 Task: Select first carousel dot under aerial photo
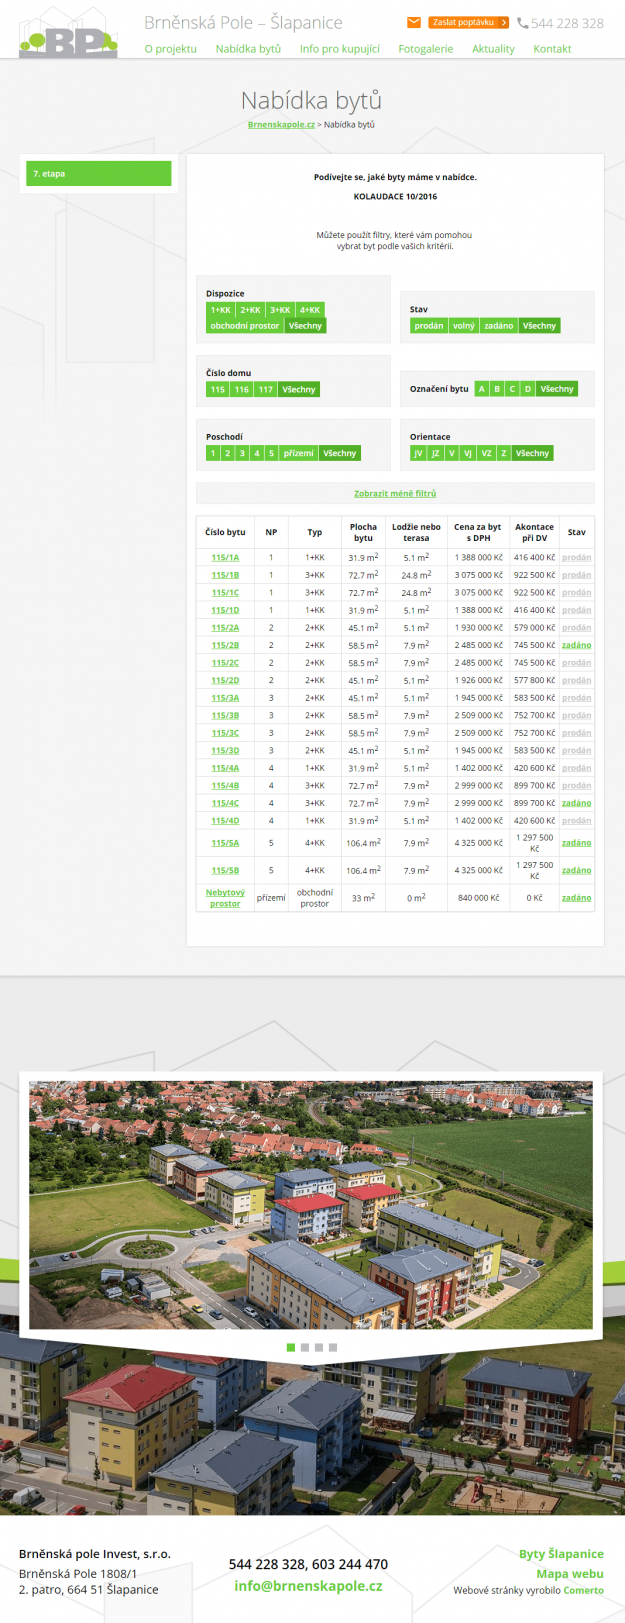coord(291,1347)
